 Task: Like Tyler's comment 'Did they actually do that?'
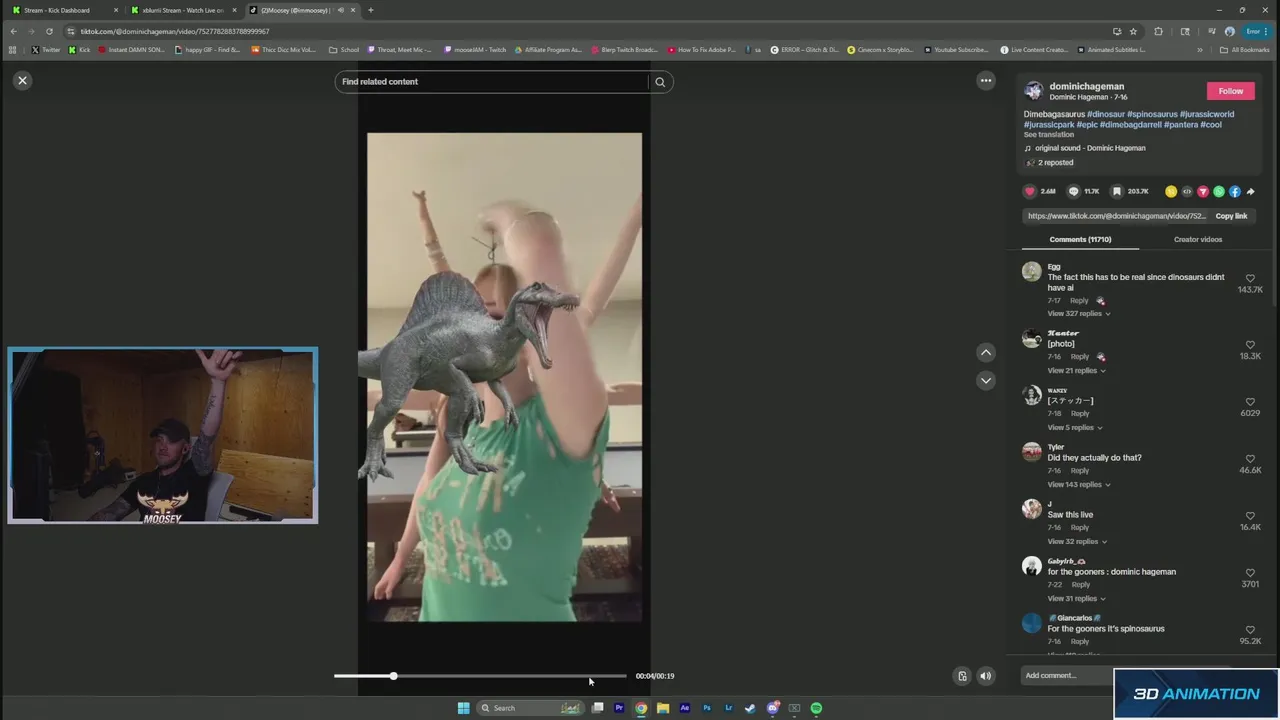point(1250,459)
